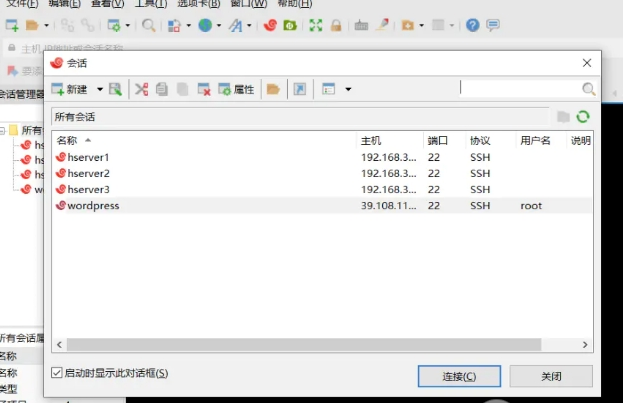Click the New session (新建) icon
Image resolution: width=623 pixels, height=403 pixels.
pos(69,90)
